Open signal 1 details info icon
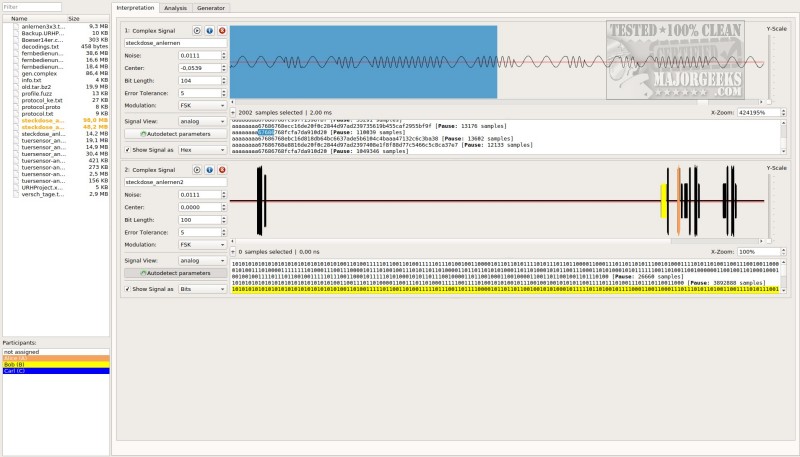800x457 pixels. coord(210,31)
